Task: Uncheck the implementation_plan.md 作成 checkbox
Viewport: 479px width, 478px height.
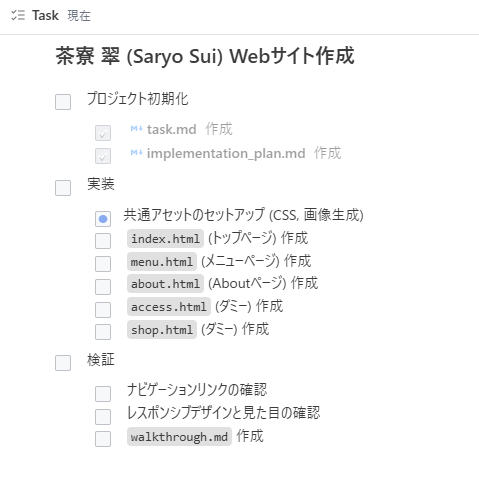Action: click(103, 156)
